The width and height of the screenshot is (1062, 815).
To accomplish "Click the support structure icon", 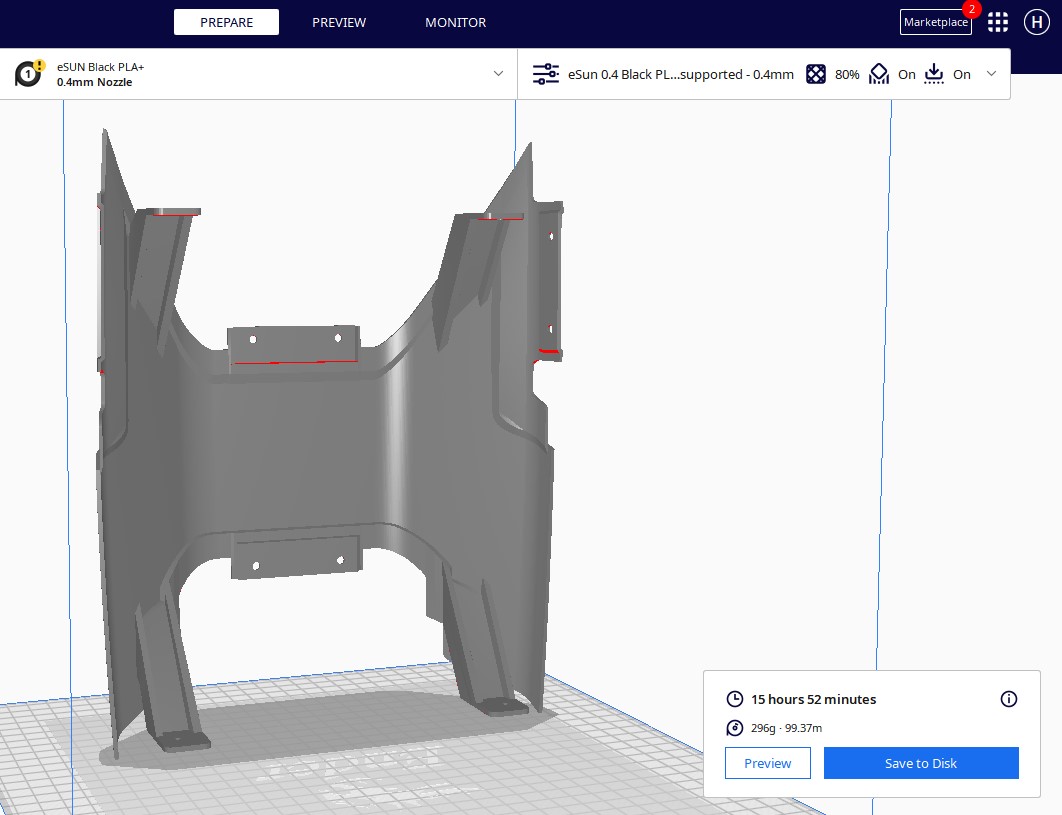I will (878, 74).
